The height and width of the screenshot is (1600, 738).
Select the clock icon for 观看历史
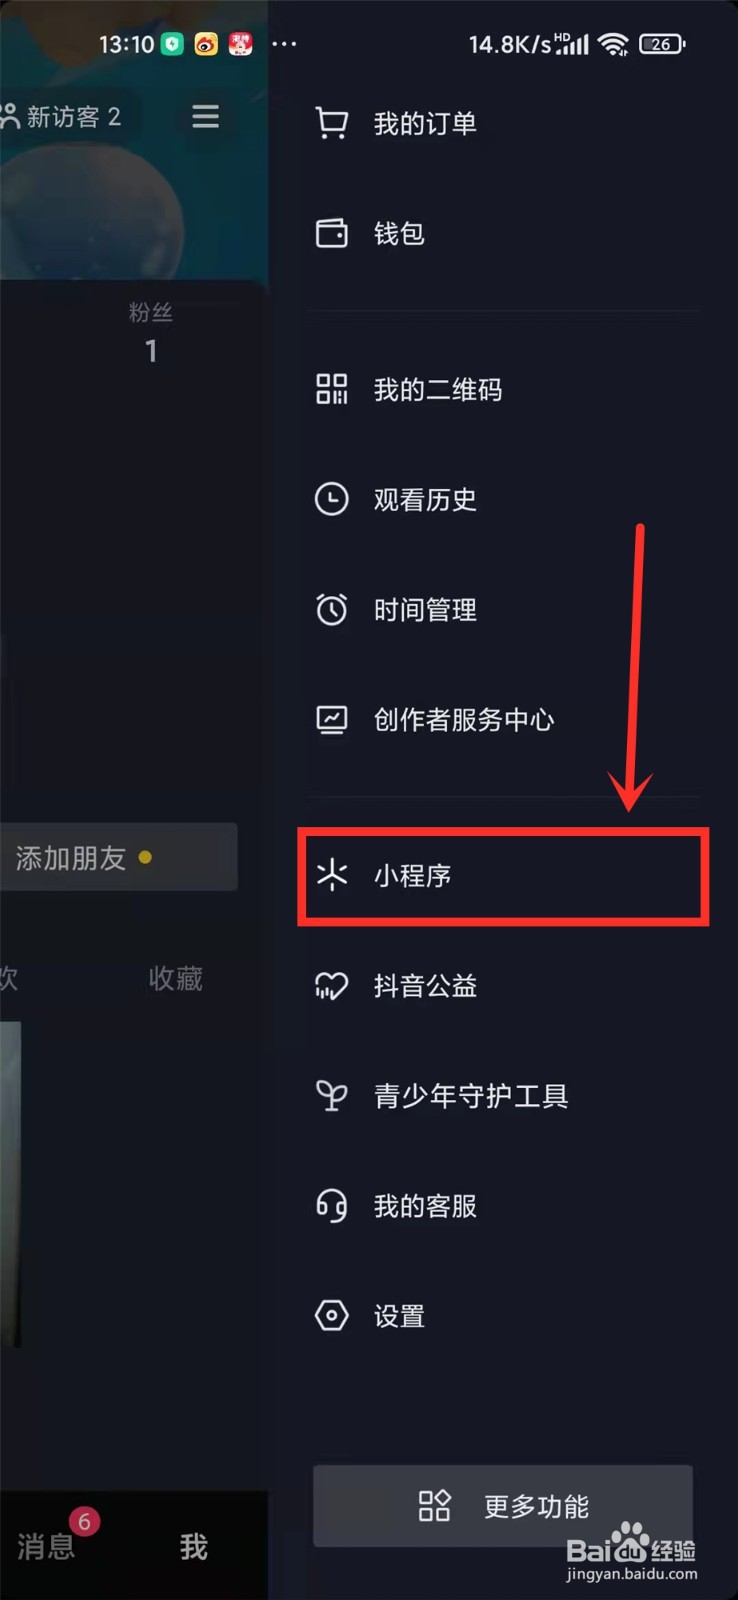[332, 499]
